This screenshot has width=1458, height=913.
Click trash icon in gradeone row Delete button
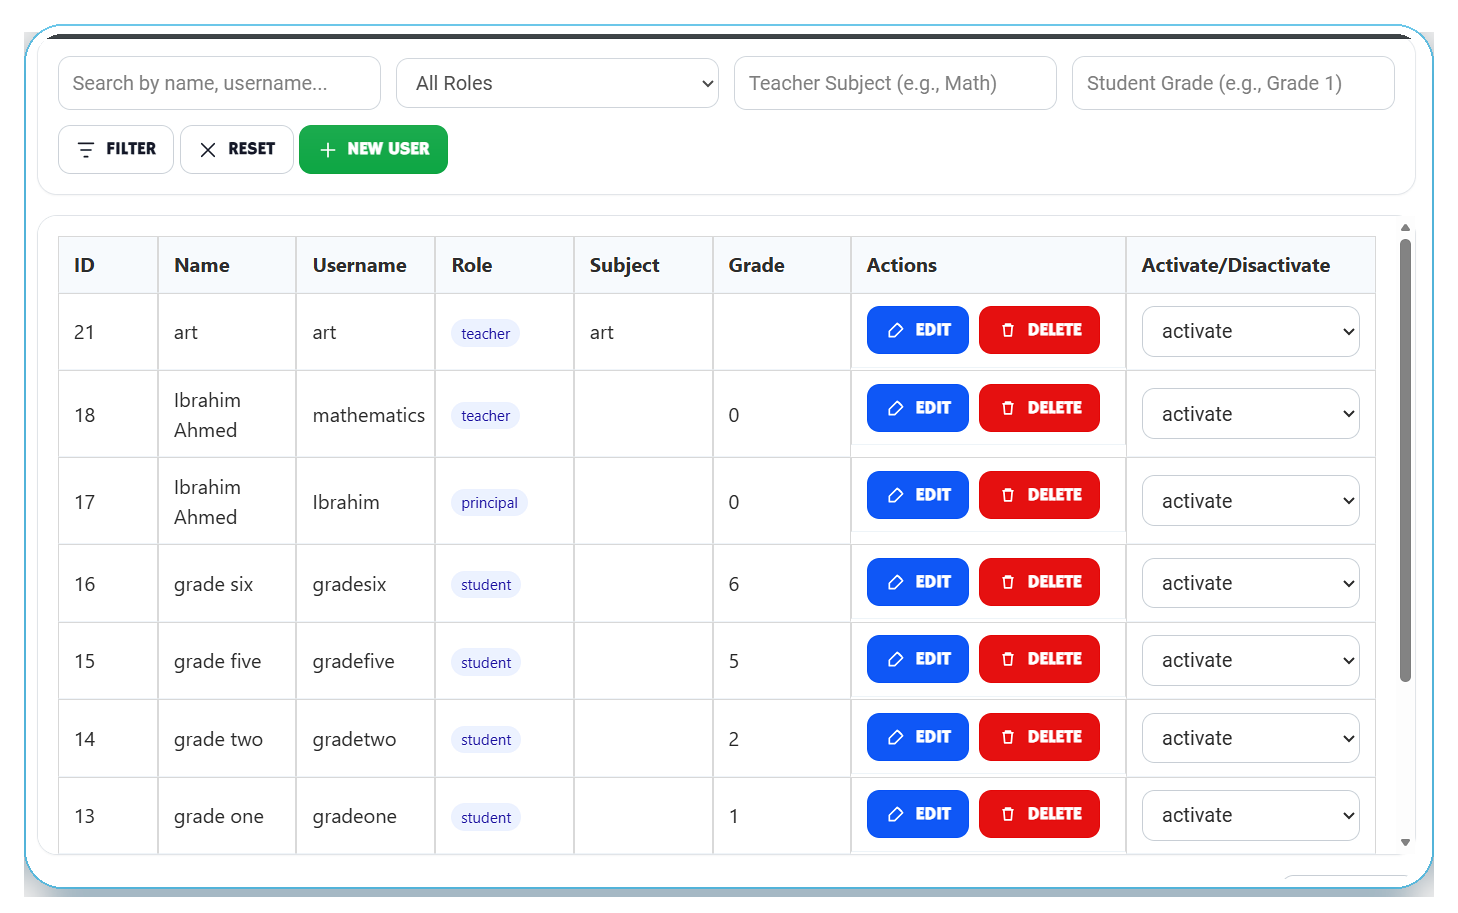pyautogui.click(x=1008, y=814)
